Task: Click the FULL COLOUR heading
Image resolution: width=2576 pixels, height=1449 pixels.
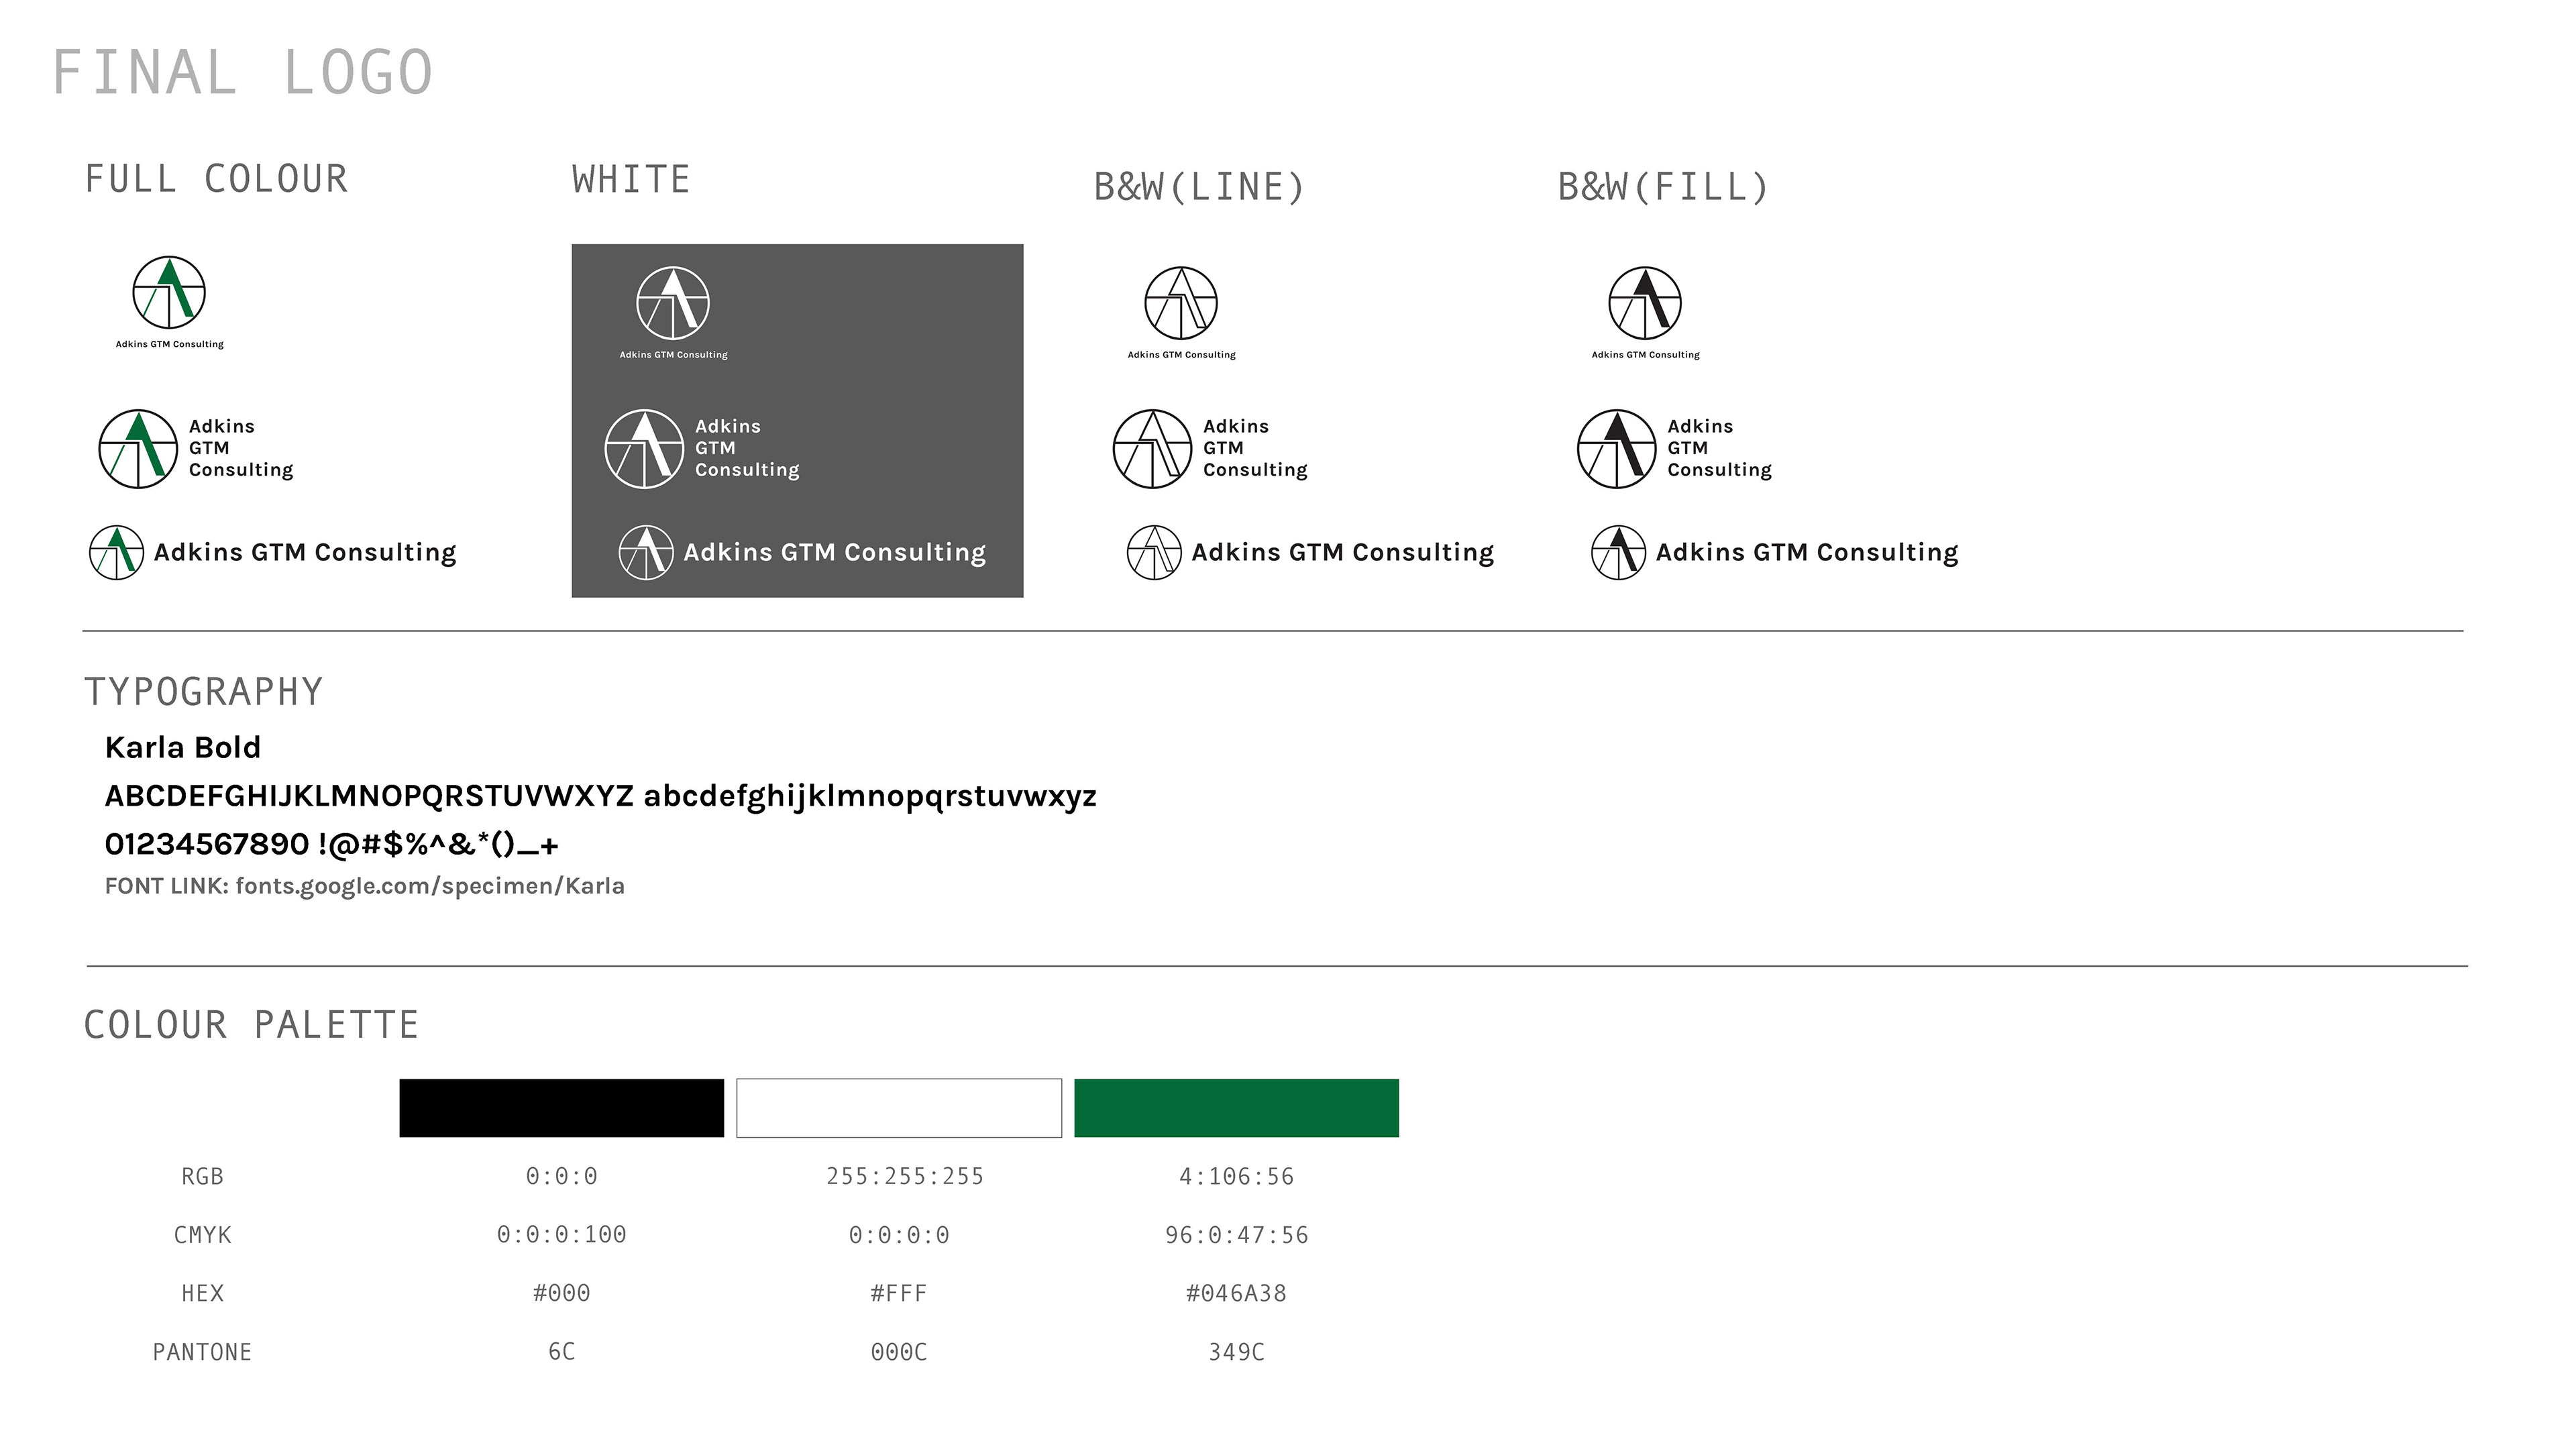Action: tap(216, 179)
